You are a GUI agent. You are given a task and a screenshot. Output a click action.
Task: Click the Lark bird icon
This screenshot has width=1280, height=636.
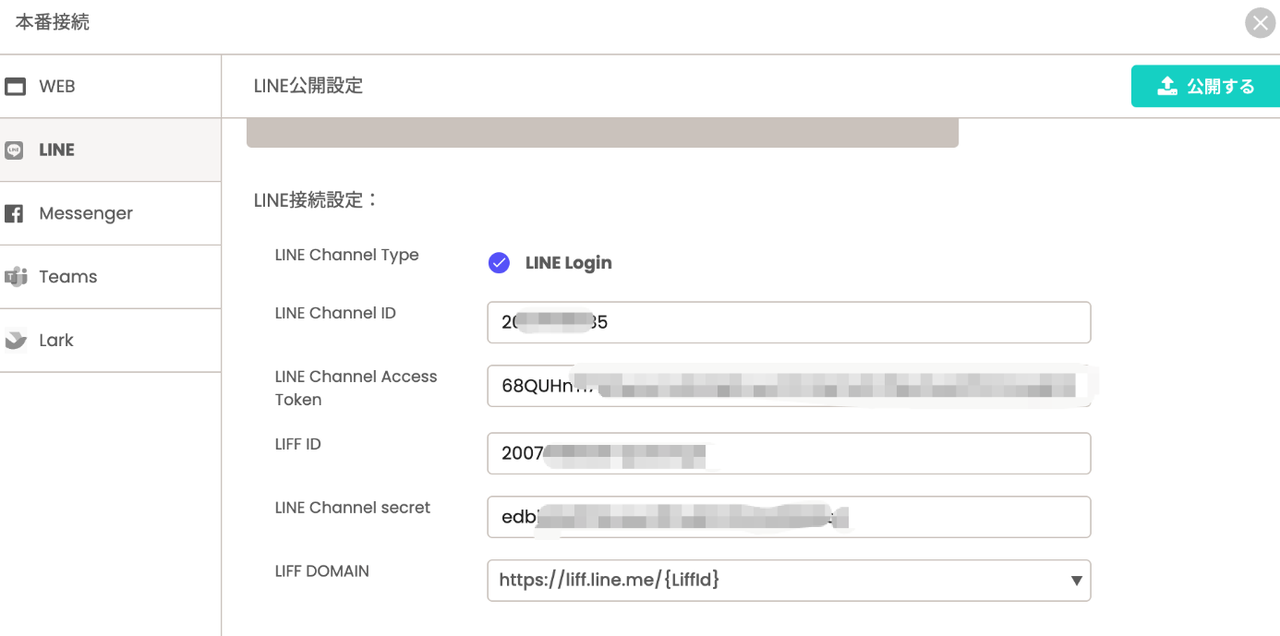tap(15, 341)
